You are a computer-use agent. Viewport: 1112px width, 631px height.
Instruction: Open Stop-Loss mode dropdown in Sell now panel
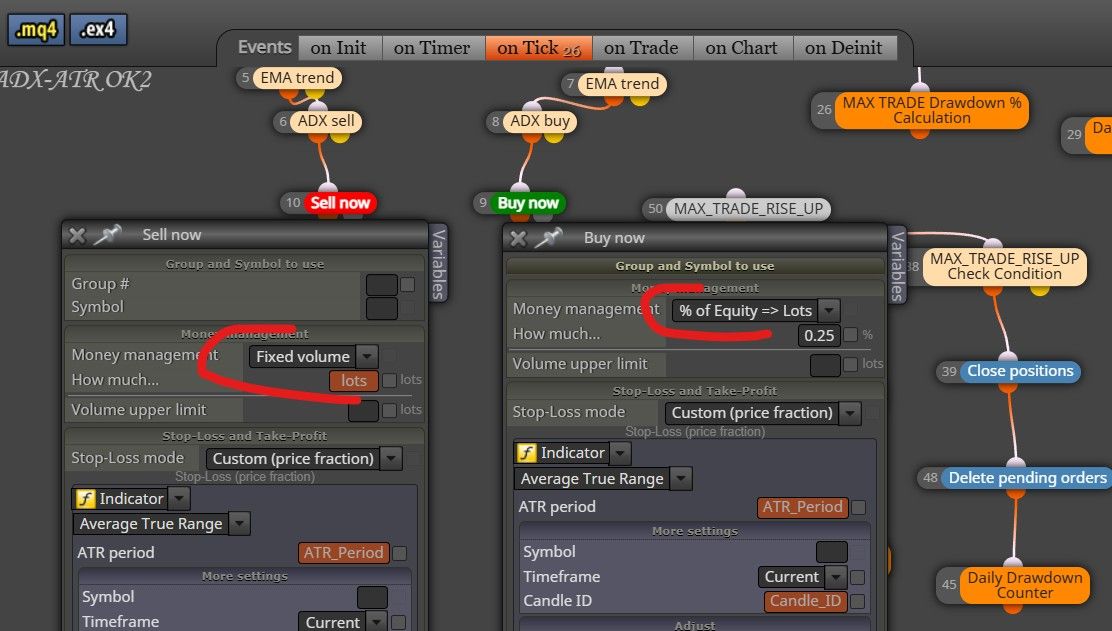click(304, 459)
